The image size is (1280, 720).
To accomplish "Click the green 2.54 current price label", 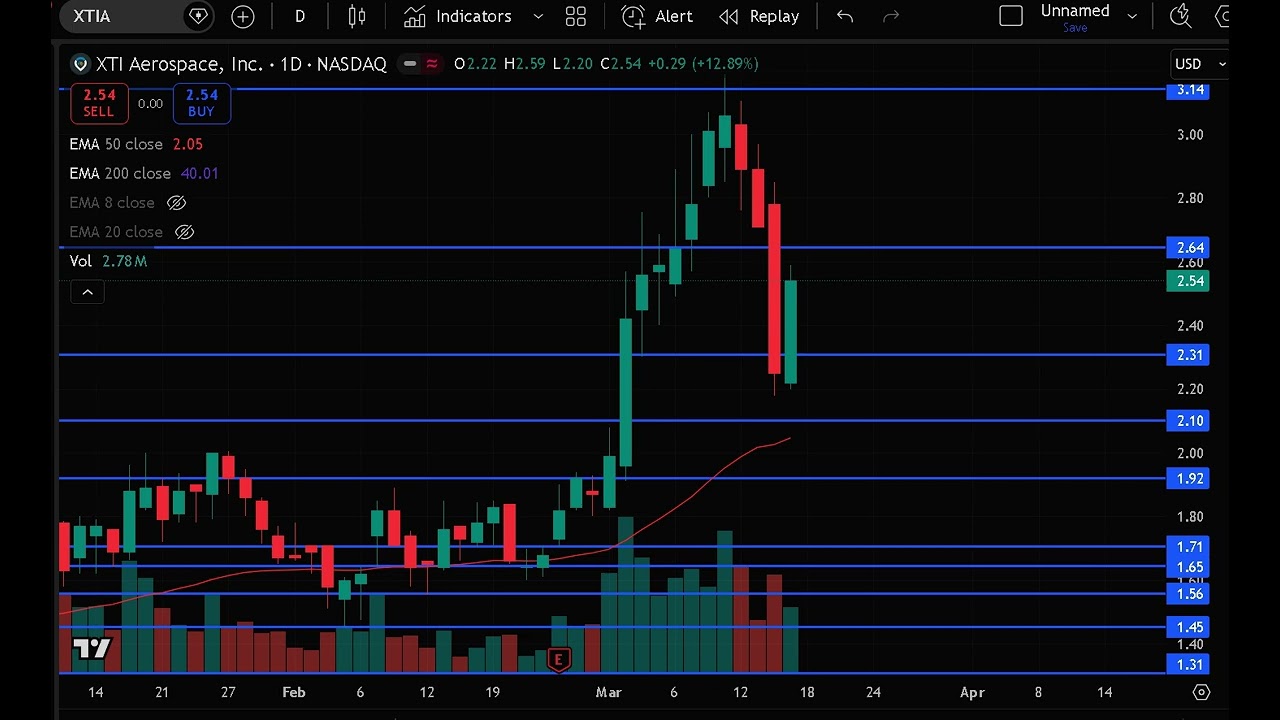I will pos(1190,281).
